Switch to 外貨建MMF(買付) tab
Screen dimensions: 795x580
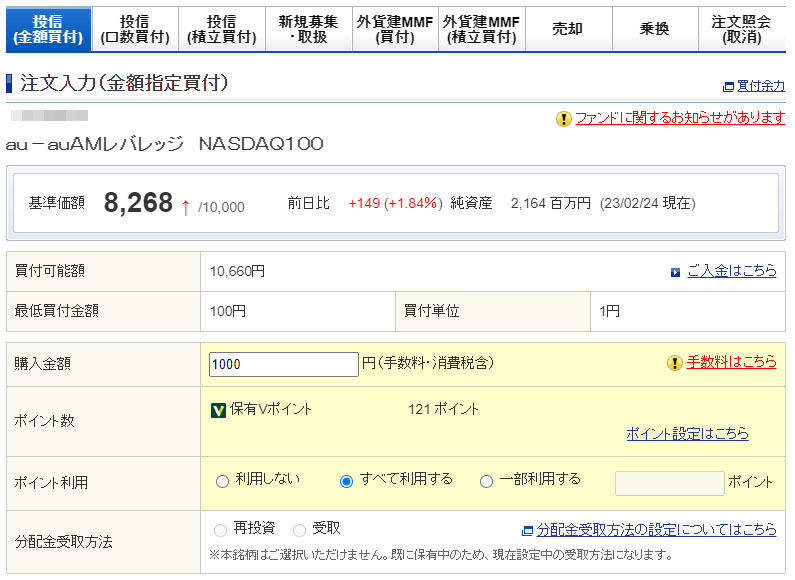395,30
